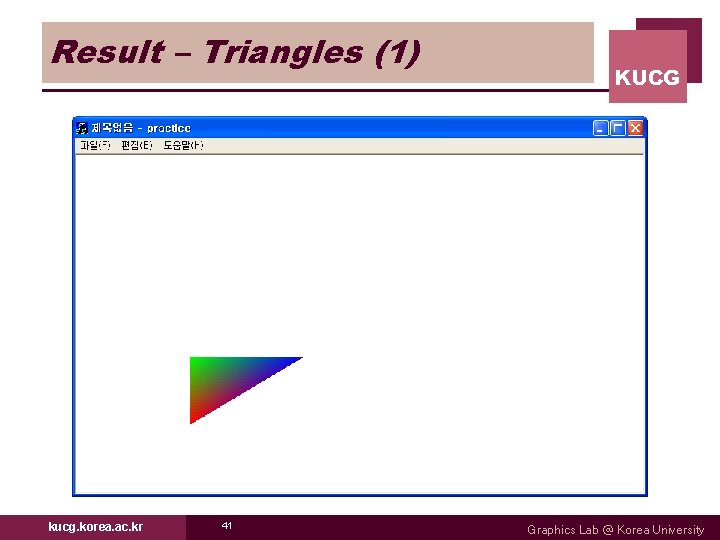Click the KUCG logo box
Screen dimensions: 720x540
(648, 67)
